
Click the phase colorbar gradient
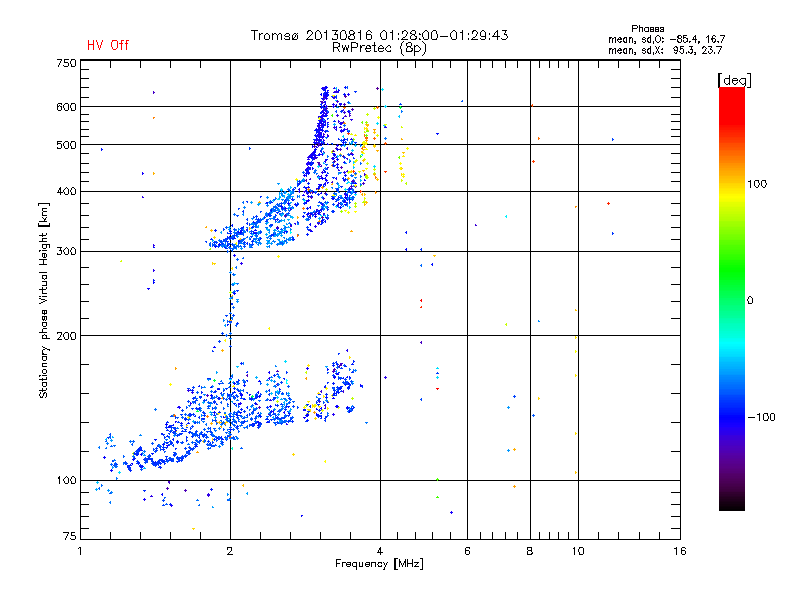point(732,298)
